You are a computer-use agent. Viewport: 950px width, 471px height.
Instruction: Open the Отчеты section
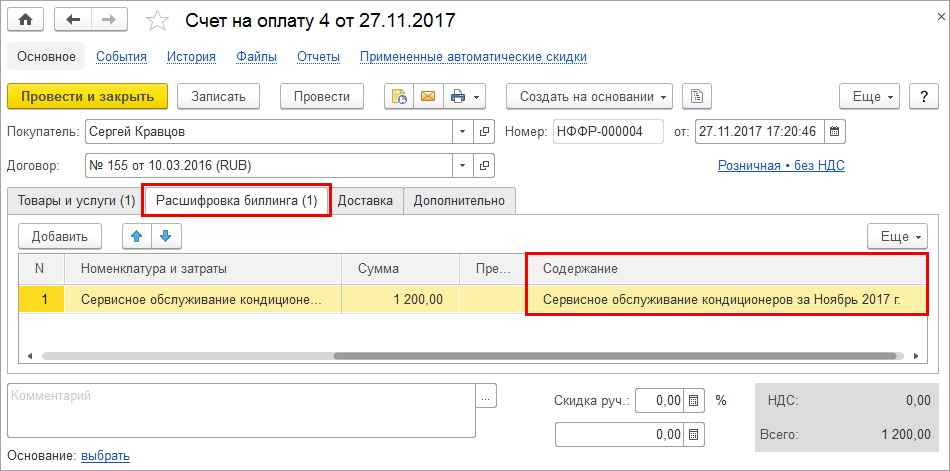[318, 57]
